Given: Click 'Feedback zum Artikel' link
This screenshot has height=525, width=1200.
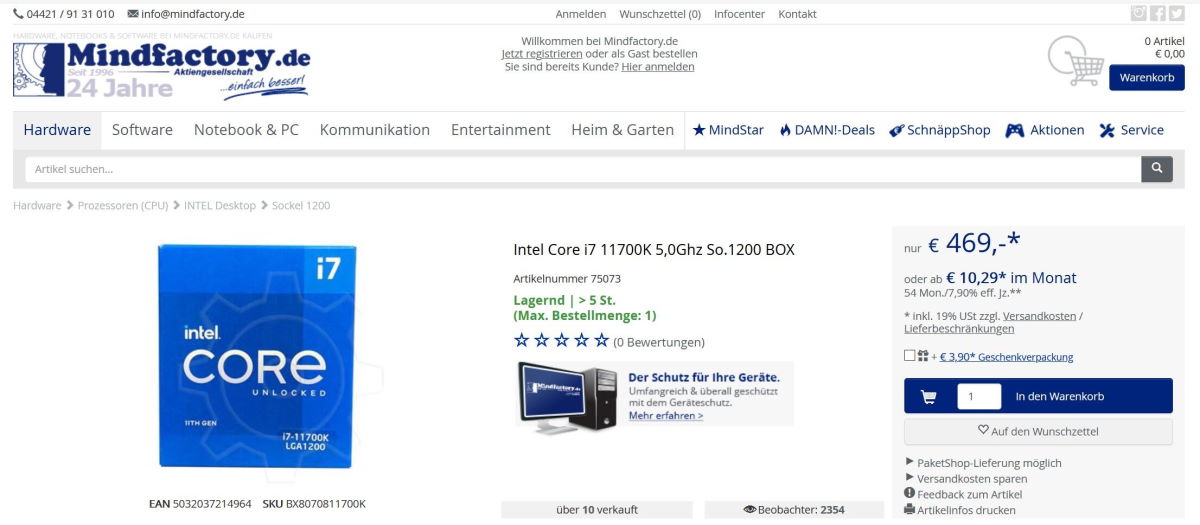Looking at the screenshot, I should tap(969, 494).
